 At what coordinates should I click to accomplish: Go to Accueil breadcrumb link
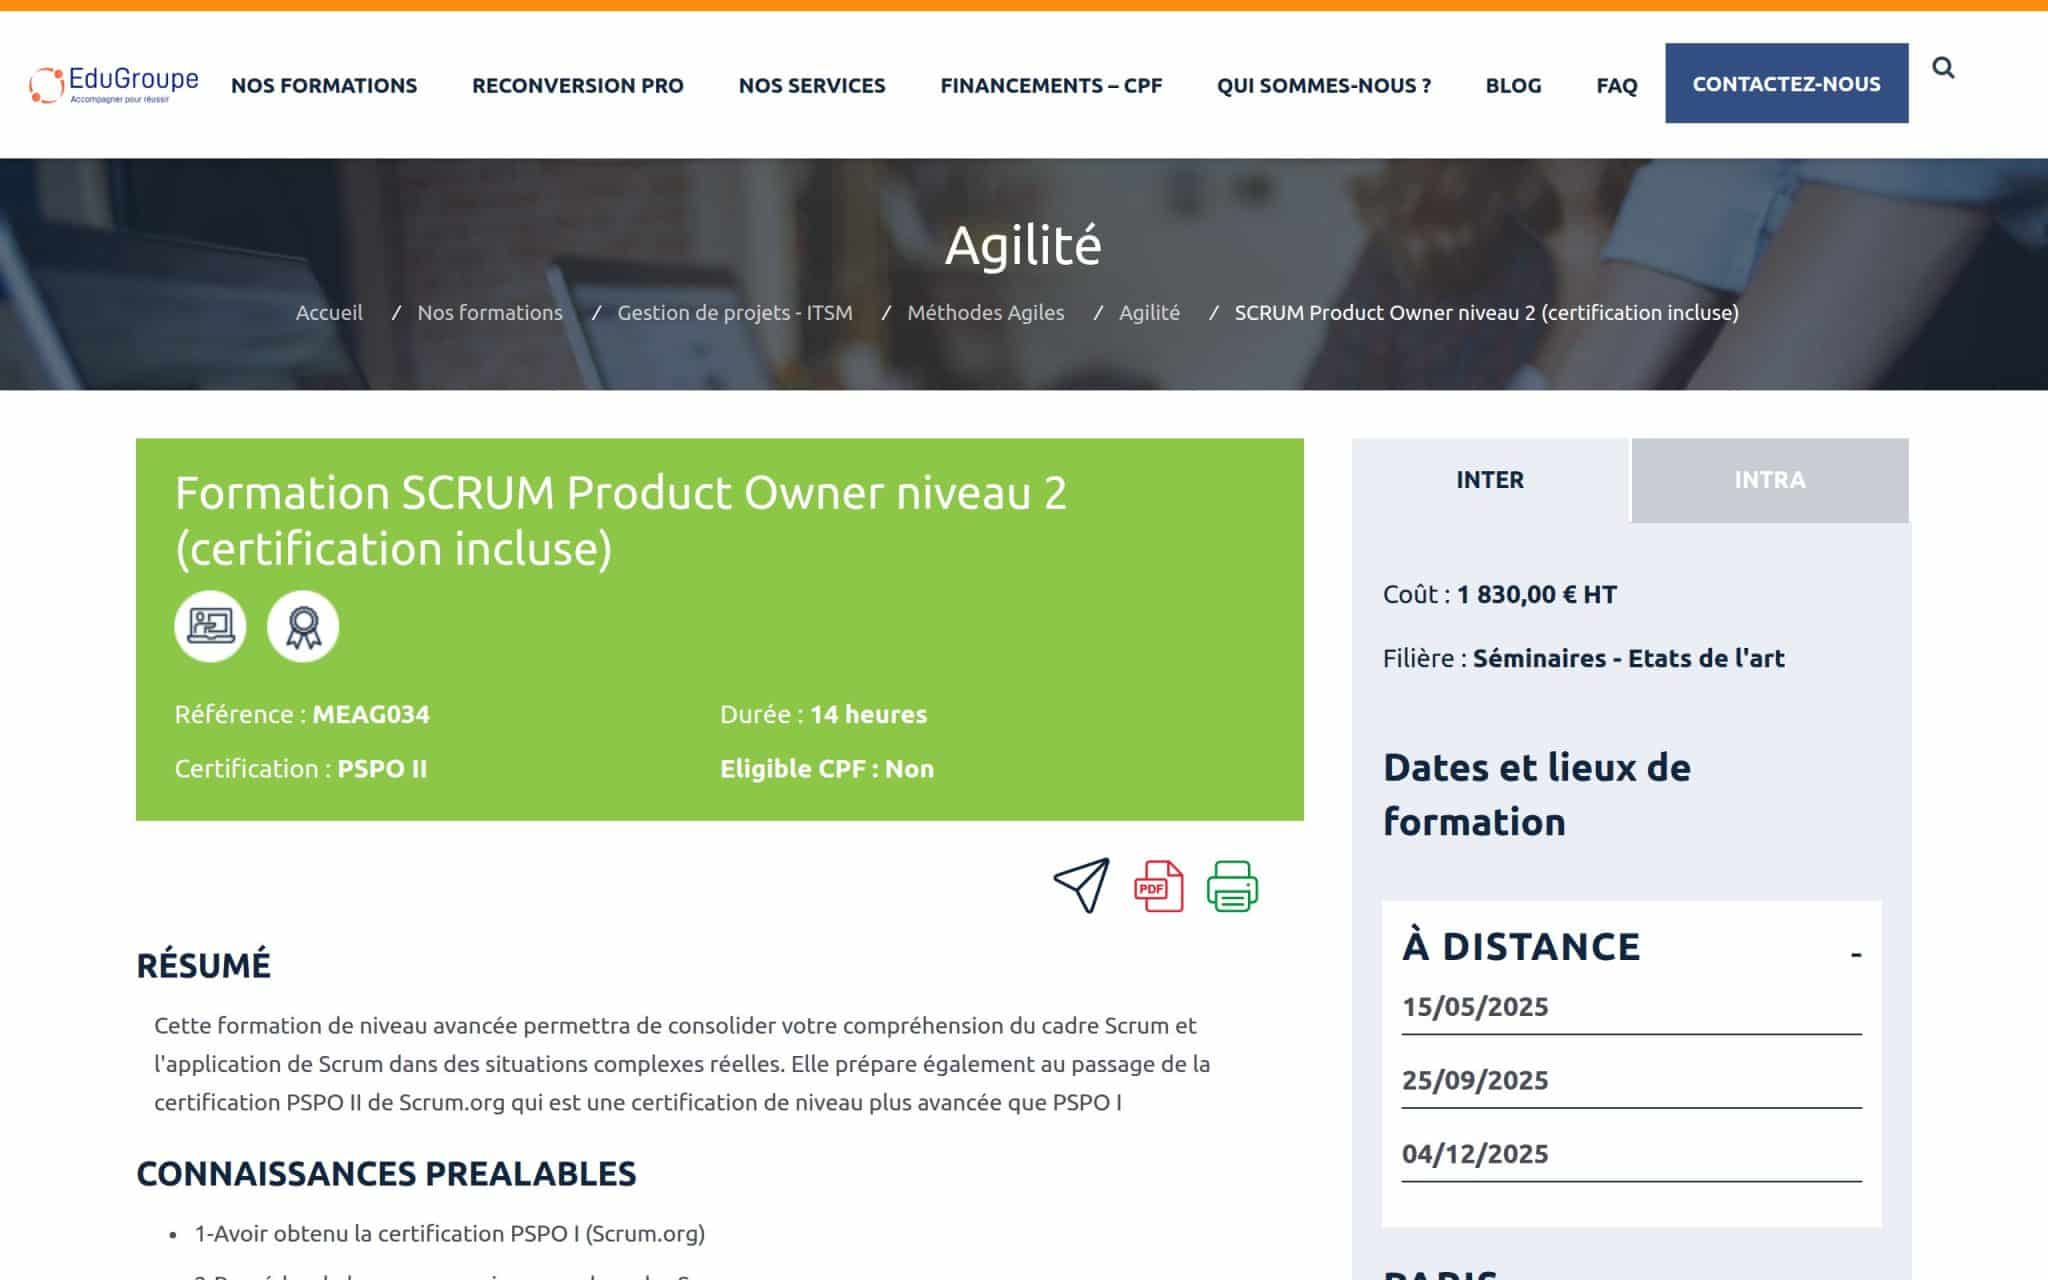coord(329,312)
